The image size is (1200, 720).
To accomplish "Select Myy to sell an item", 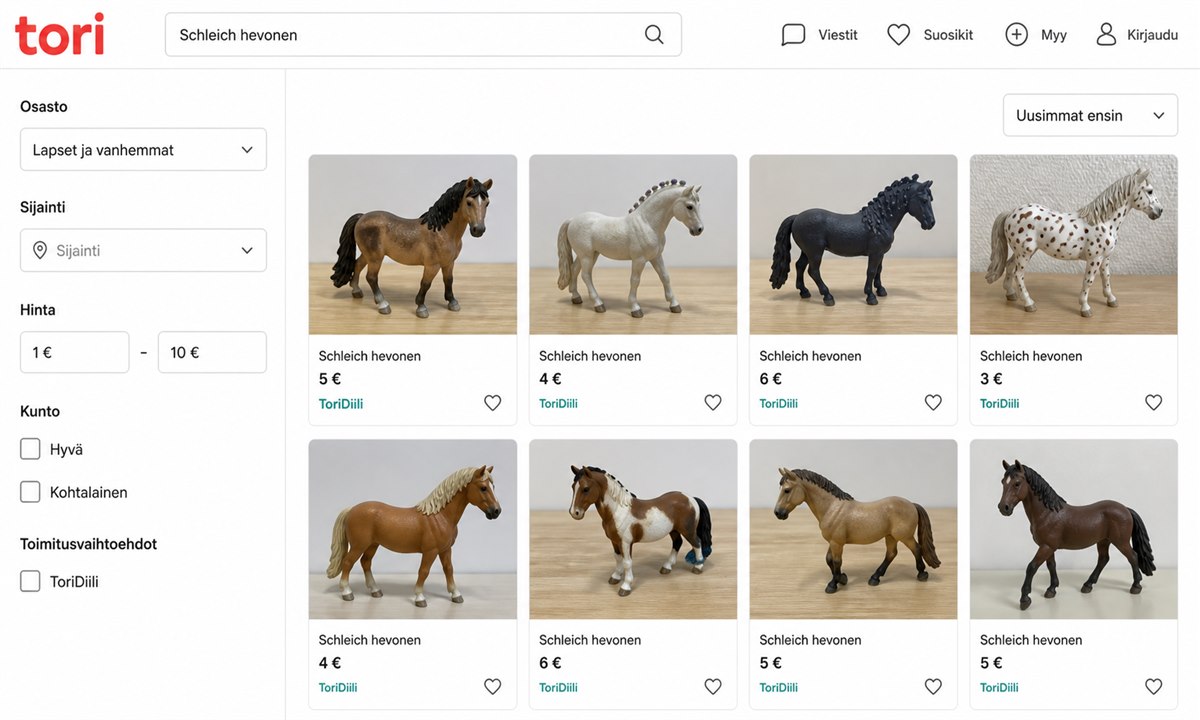I will click(x=1054, y=35).
